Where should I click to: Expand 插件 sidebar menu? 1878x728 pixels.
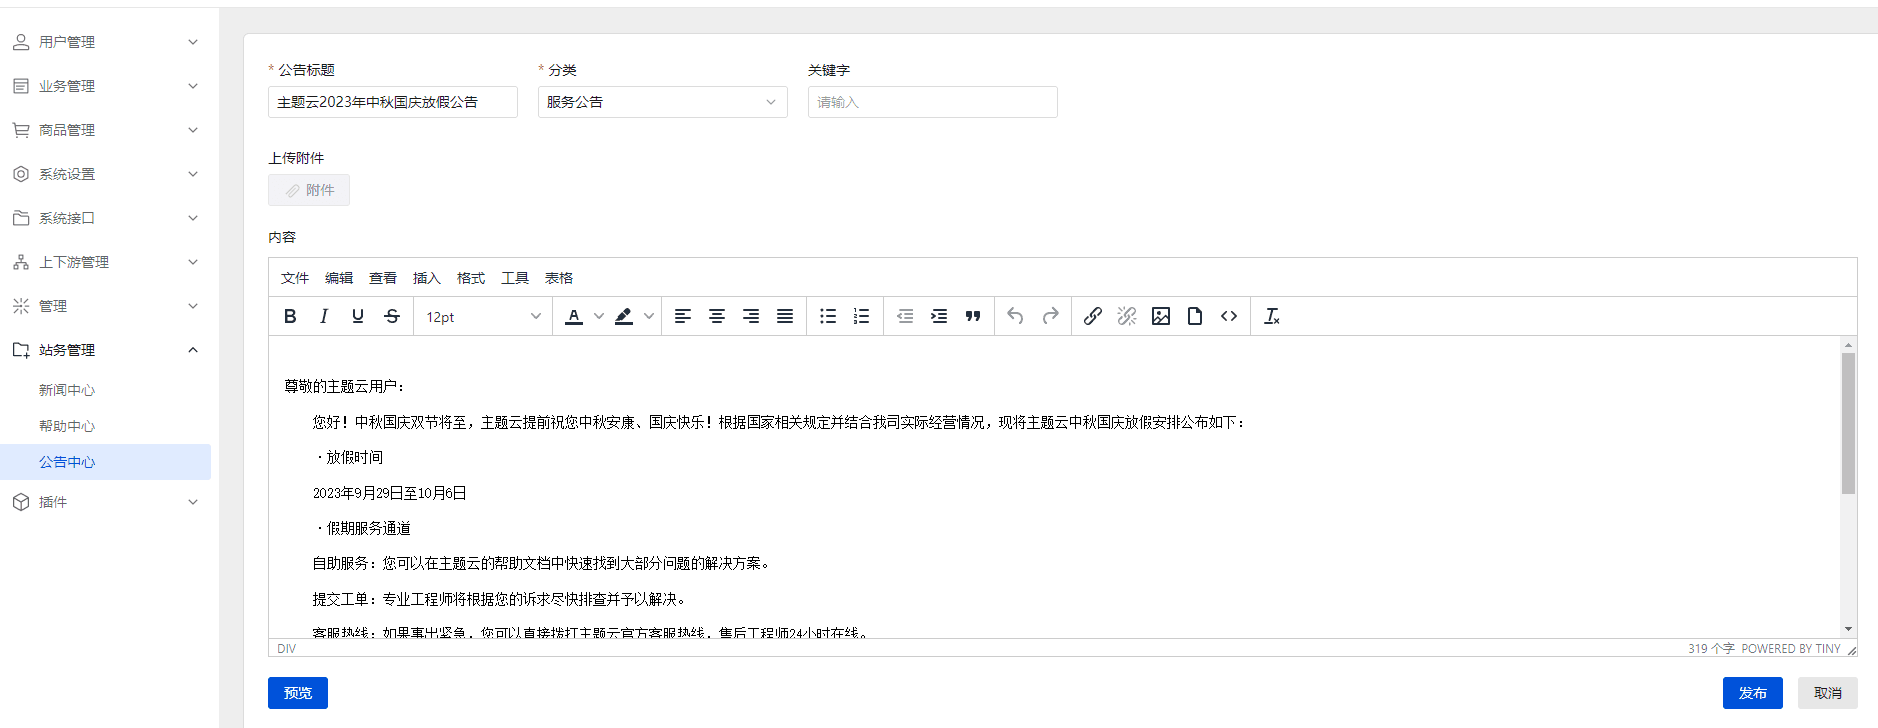105,502
